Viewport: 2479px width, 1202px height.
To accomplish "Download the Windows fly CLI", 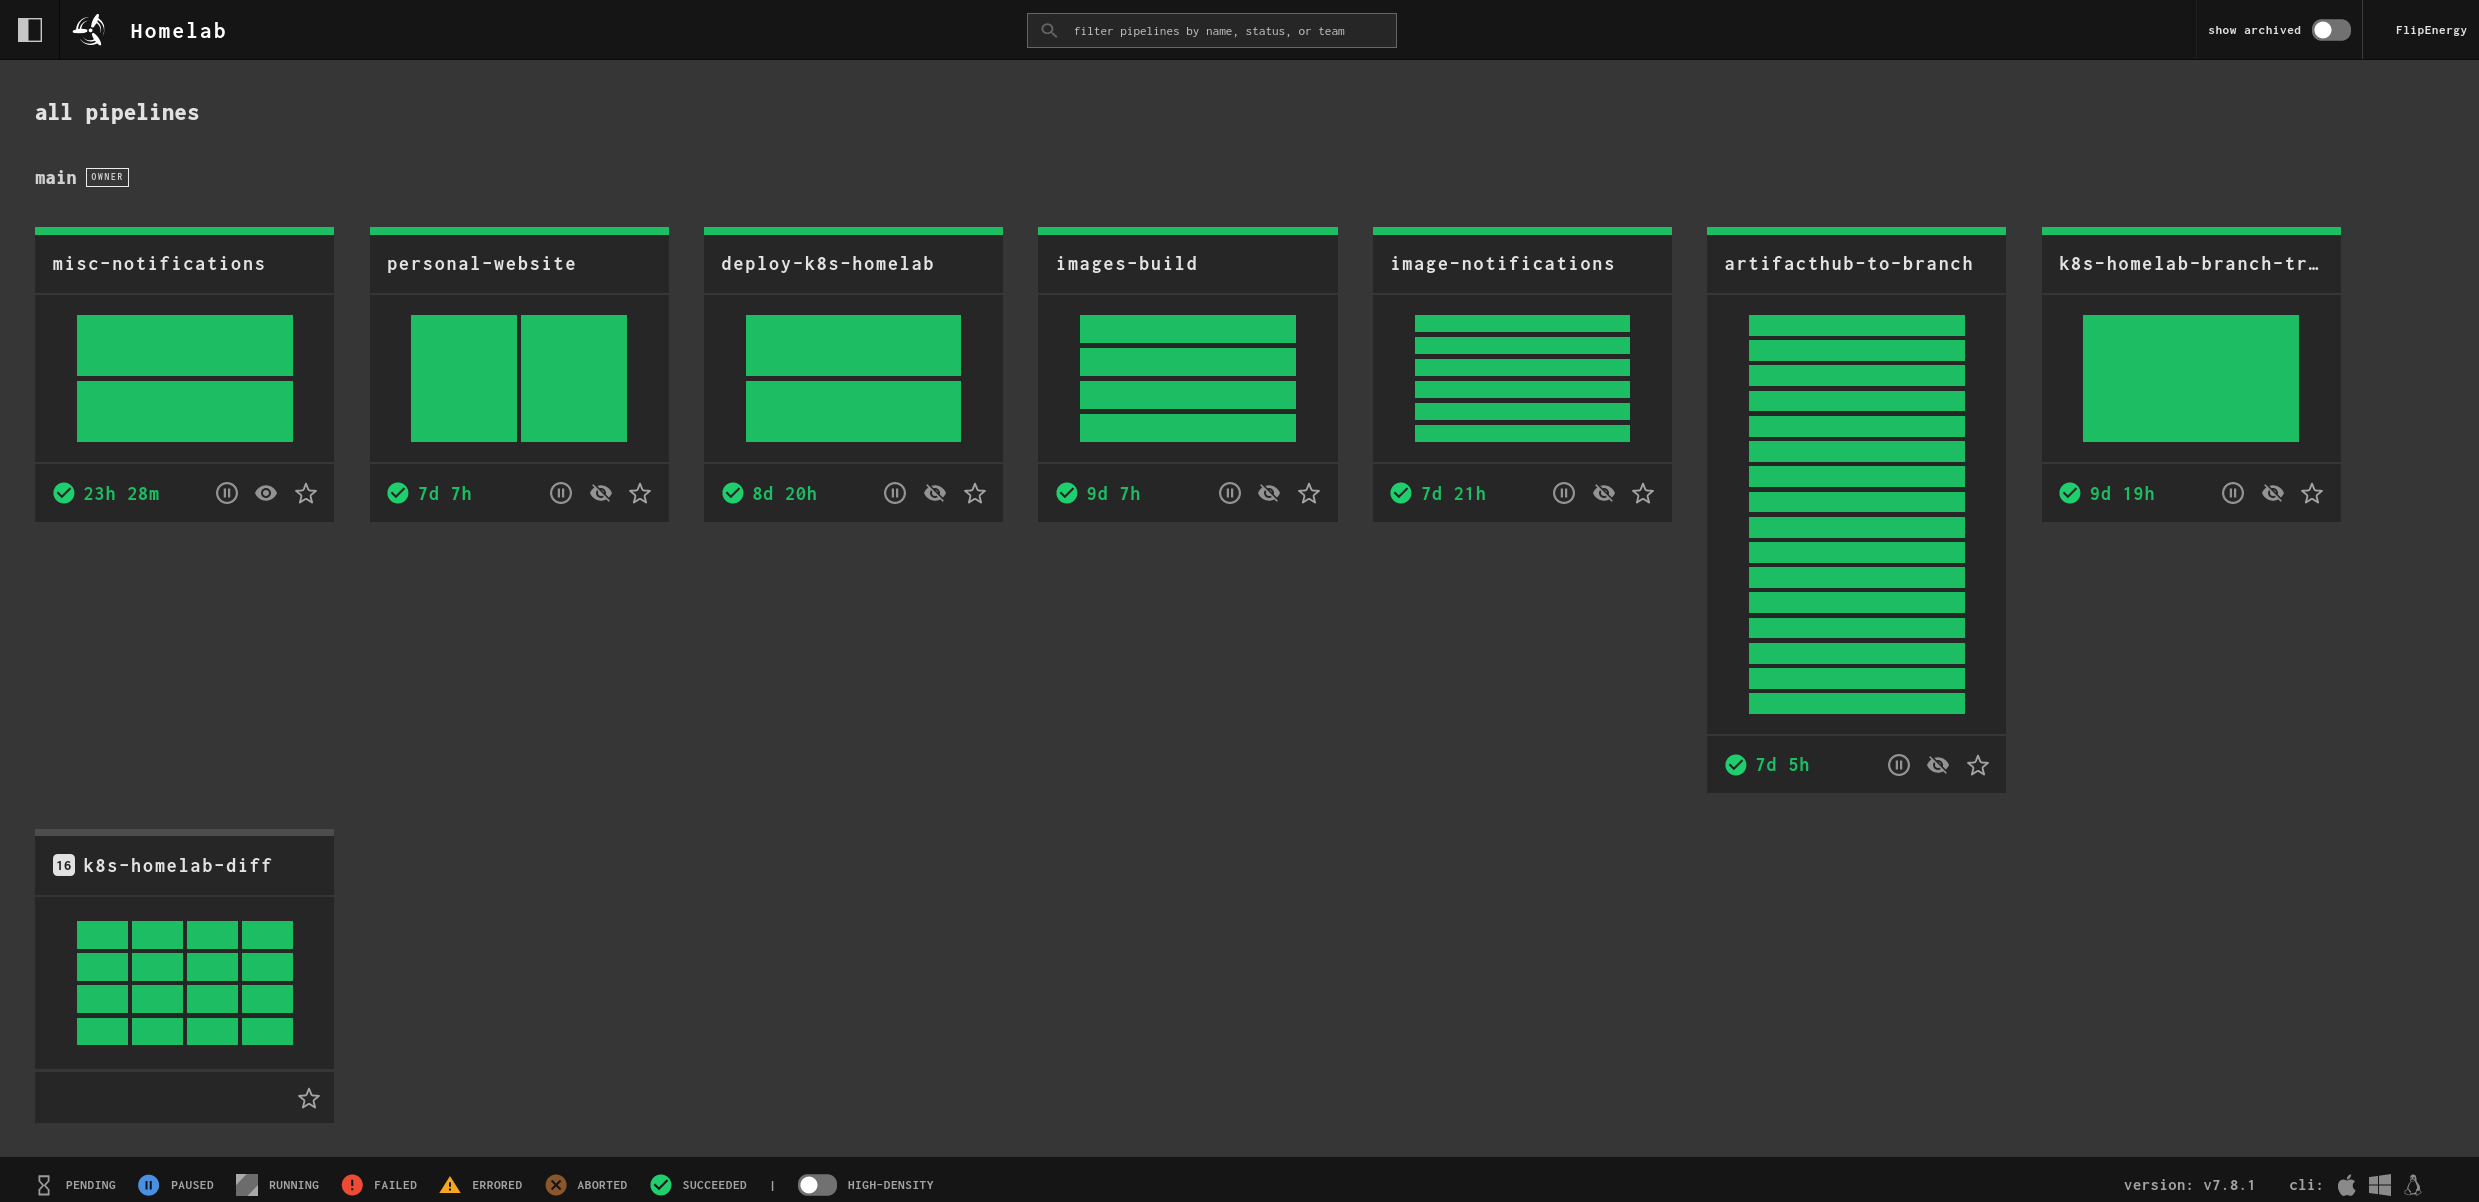I will tap(2379, 1184).
